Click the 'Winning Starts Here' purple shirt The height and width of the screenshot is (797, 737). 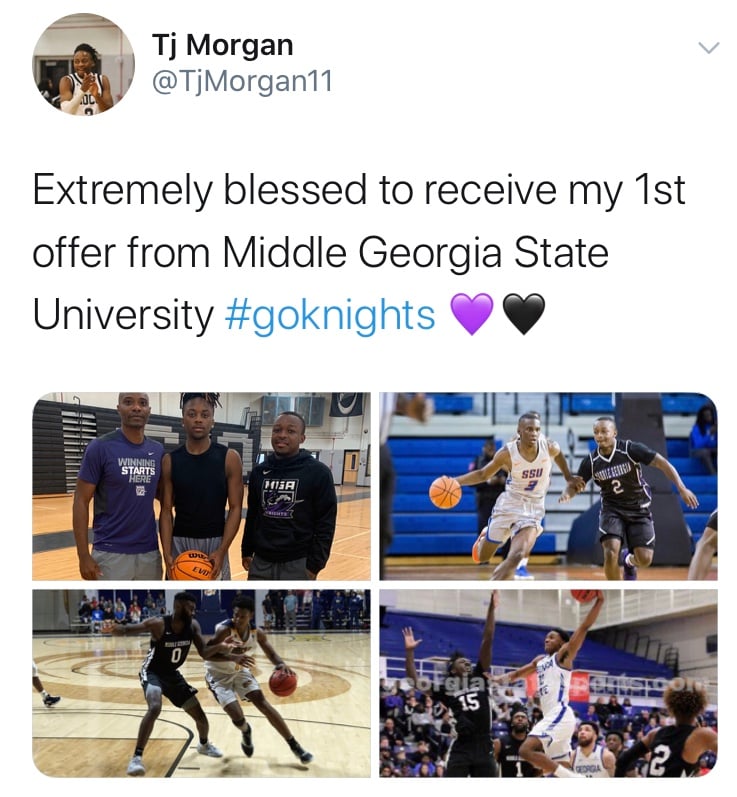(124, 493)
